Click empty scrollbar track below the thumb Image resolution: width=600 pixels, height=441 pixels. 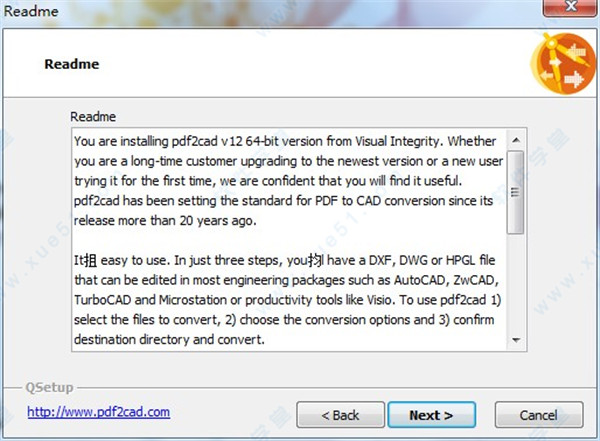point(516,282)
